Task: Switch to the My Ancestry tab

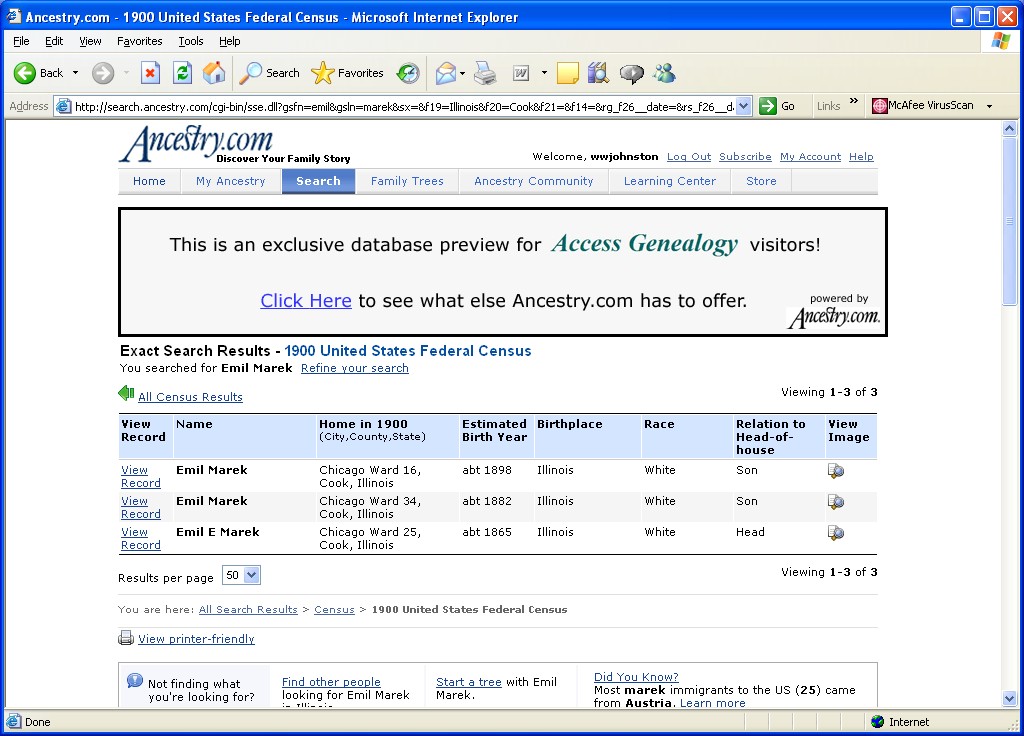Action: (231, 181)
